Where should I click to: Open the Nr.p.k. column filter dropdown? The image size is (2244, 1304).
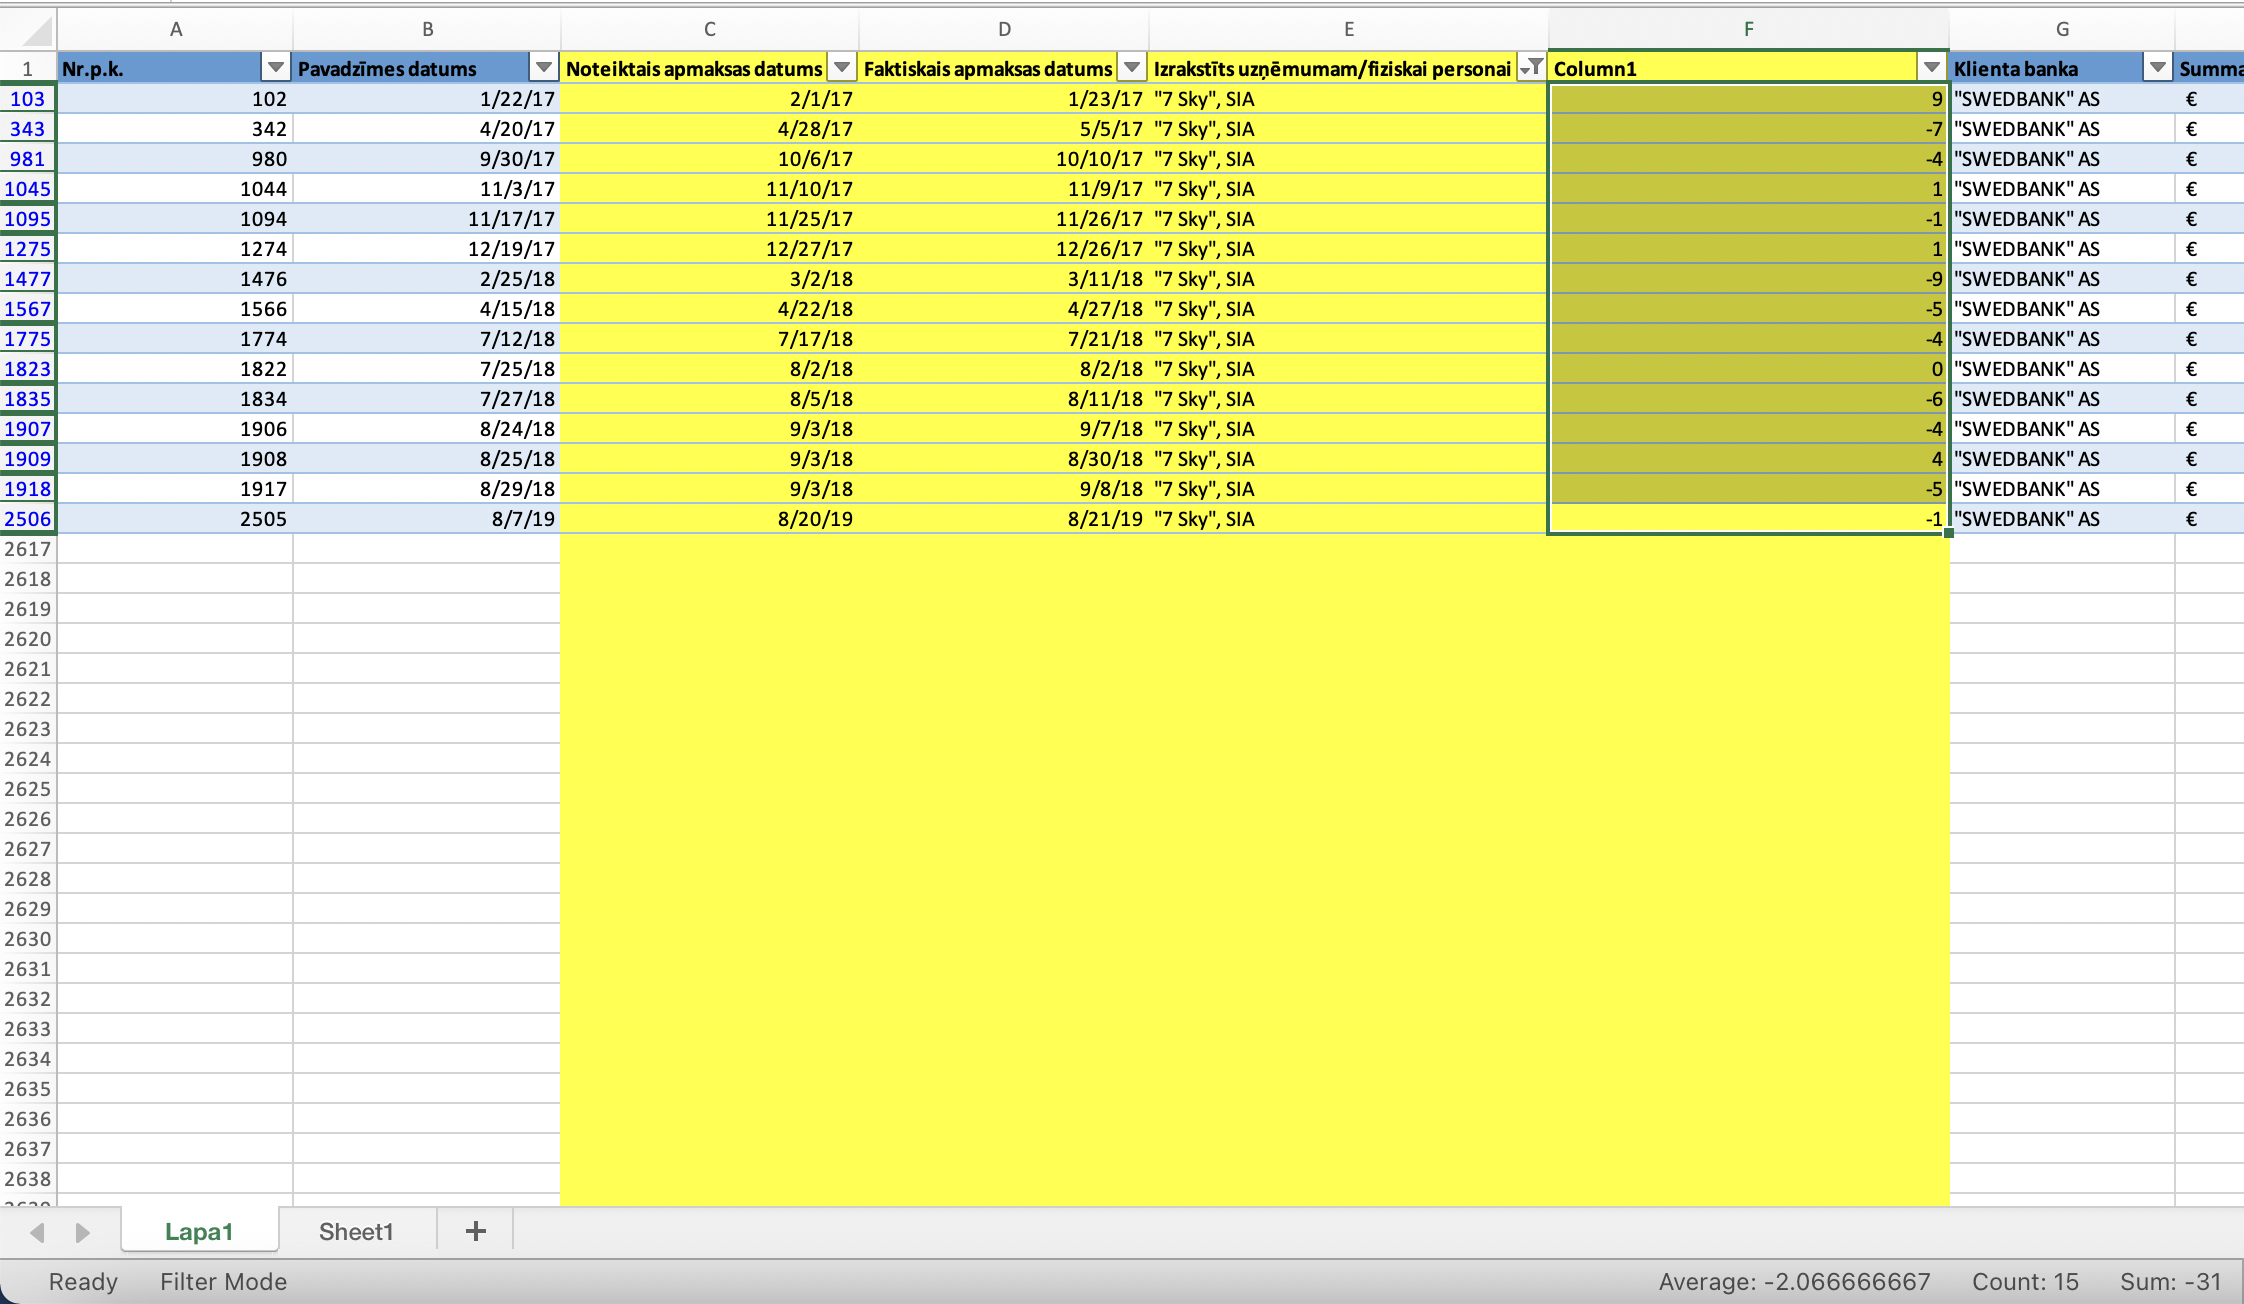click(275, 68)
